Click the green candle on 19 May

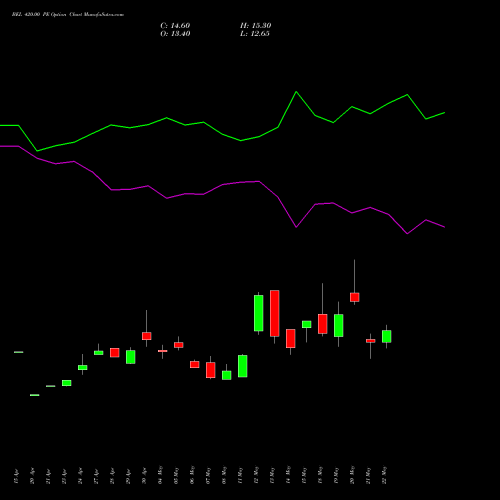pyautogui.click(x=339, y=325)
